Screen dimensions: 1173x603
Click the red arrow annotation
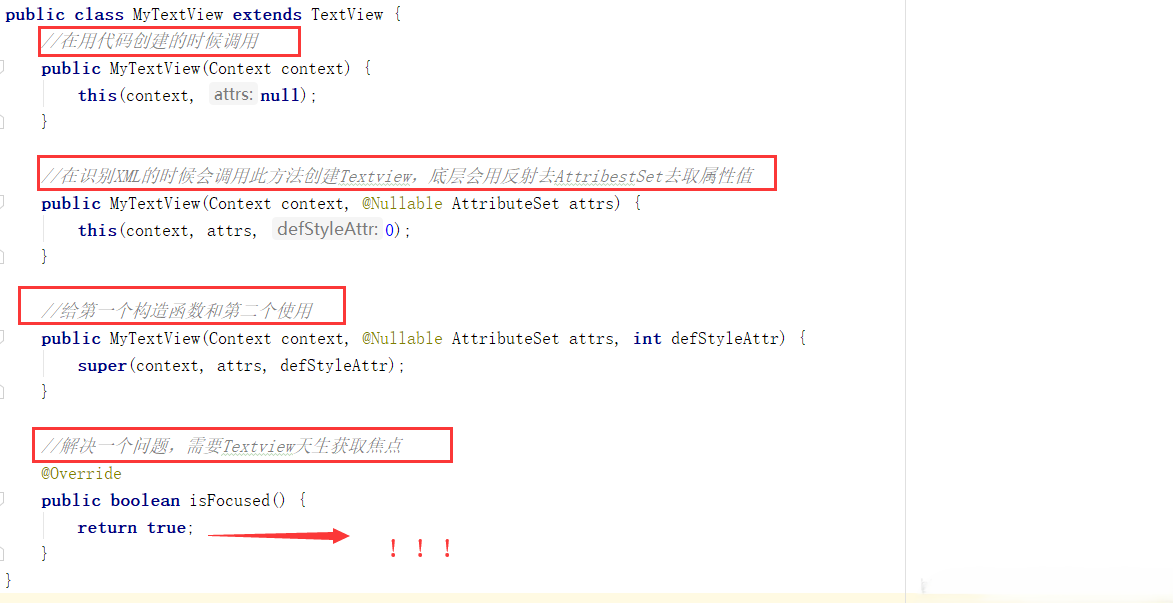click(278, 534)
